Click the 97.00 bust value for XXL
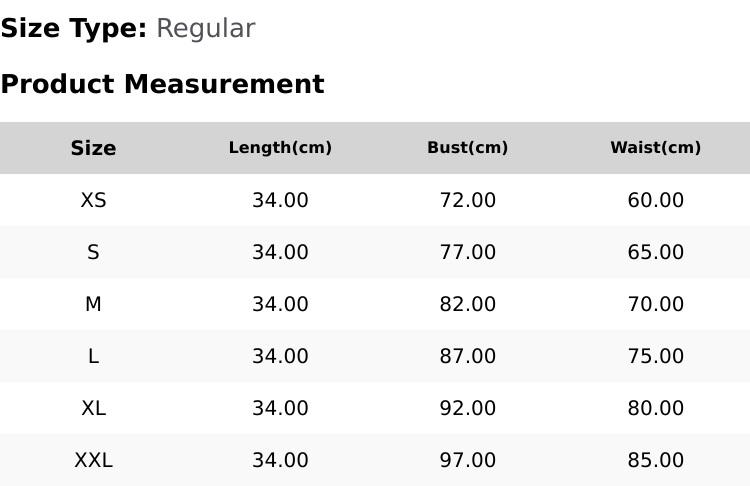 pos(468,461)
